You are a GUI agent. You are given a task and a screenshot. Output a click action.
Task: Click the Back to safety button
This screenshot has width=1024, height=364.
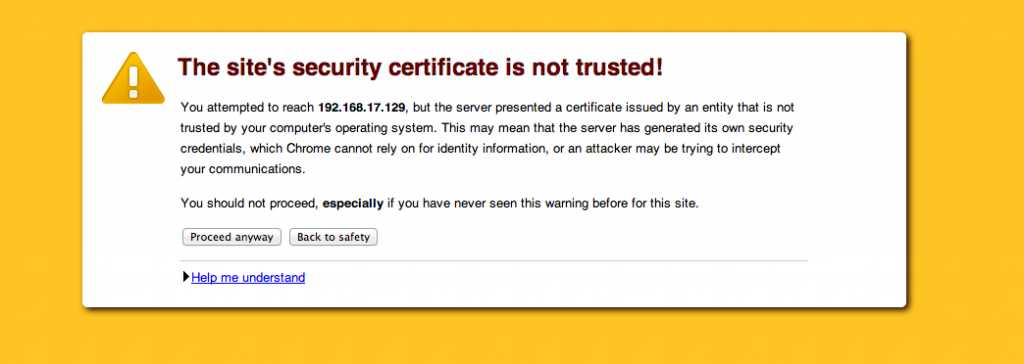pyautogui.click(x=333, y=237)
